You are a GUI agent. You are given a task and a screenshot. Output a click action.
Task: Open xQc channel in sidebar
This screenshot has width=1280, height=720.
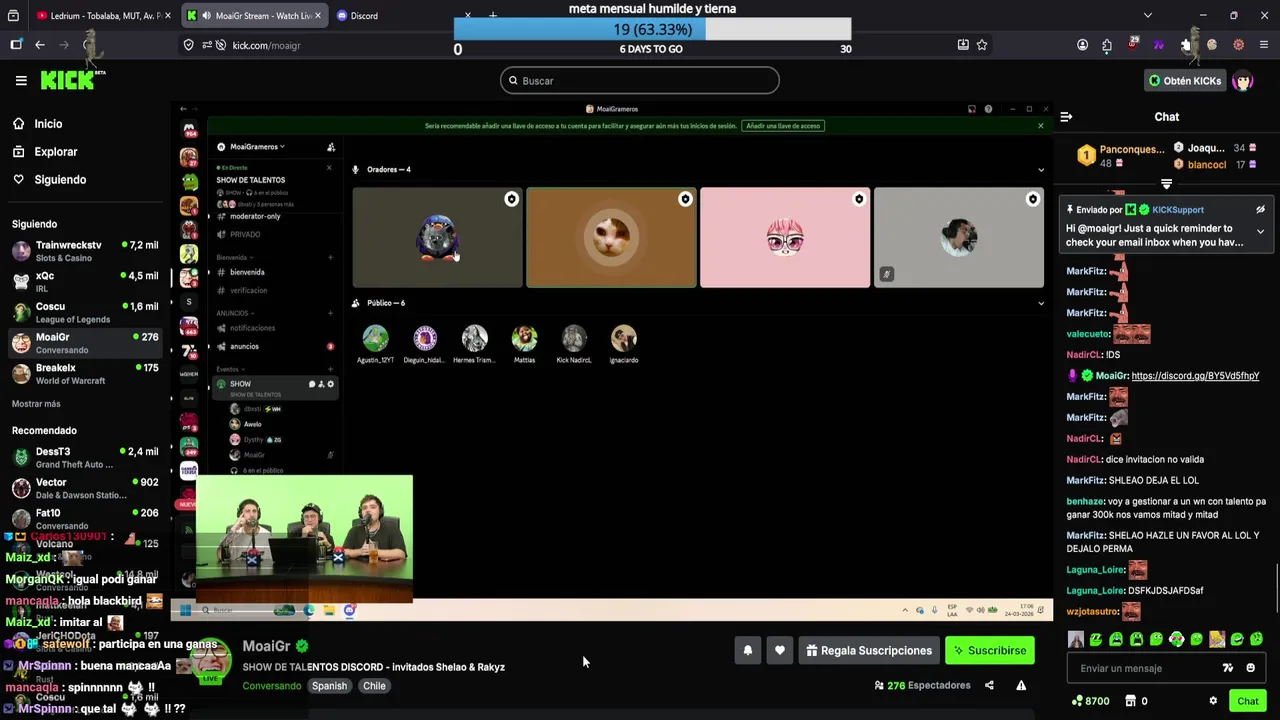85,282
